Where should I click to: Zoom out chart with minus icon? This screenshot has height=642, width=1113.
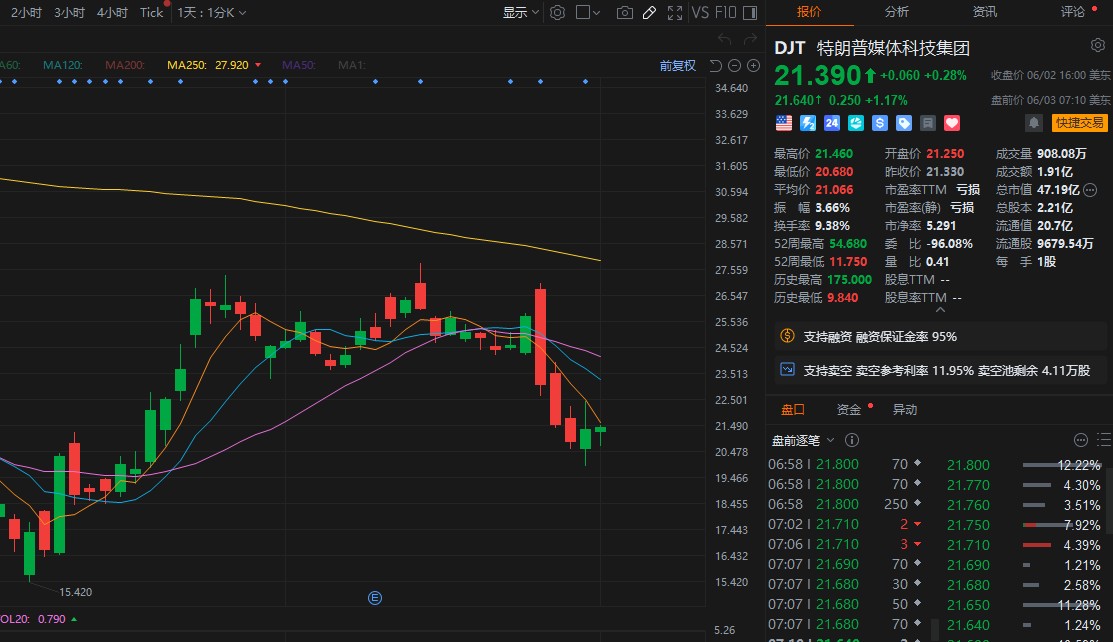pos(734,66)
